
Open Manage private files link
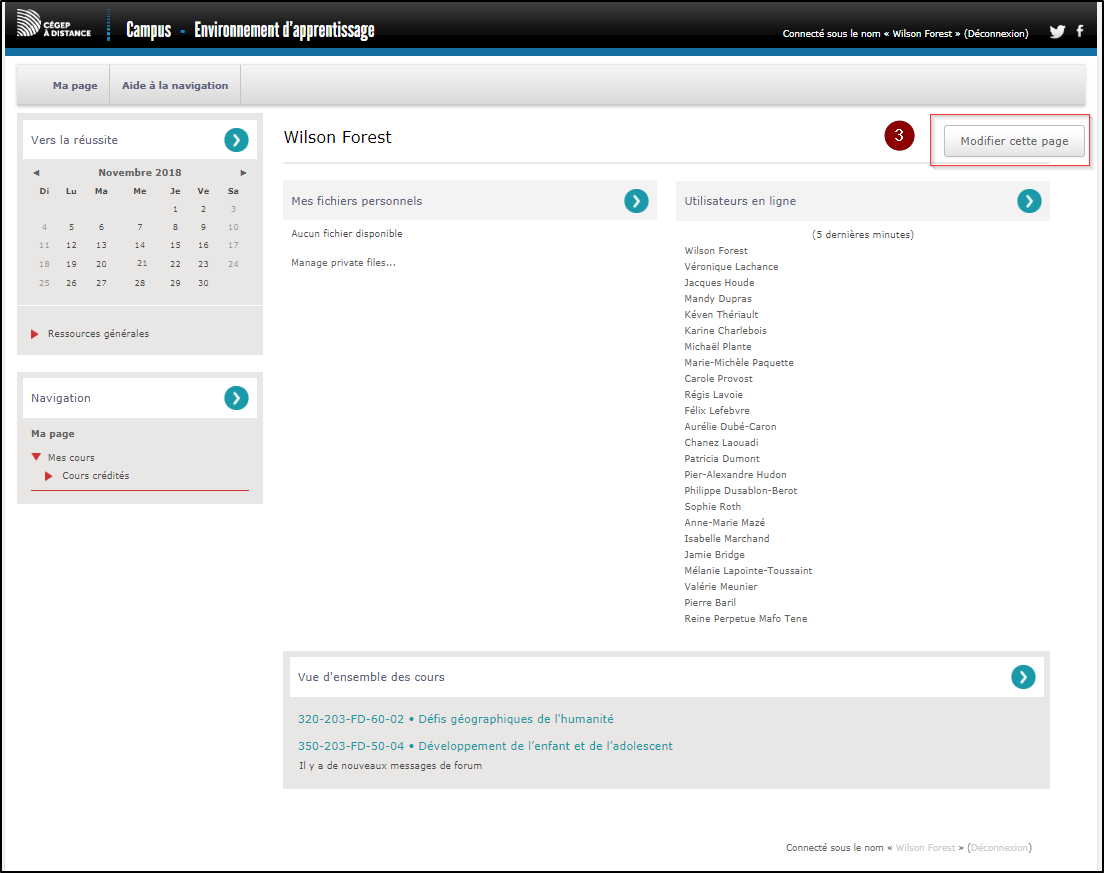343,263
